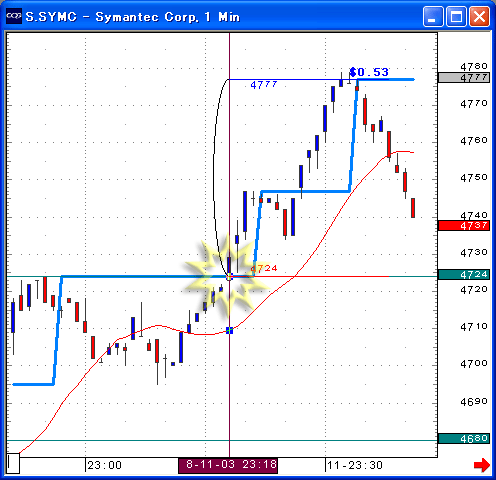Click the small box at bottom-left corner

[13, 463]
